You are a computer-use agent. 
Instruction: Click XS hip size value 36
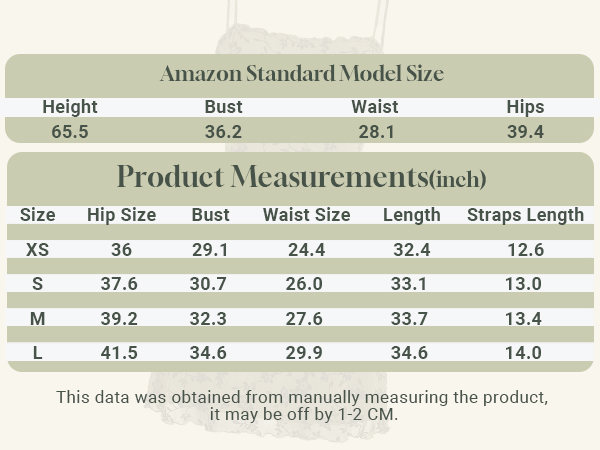coord(122,250)
